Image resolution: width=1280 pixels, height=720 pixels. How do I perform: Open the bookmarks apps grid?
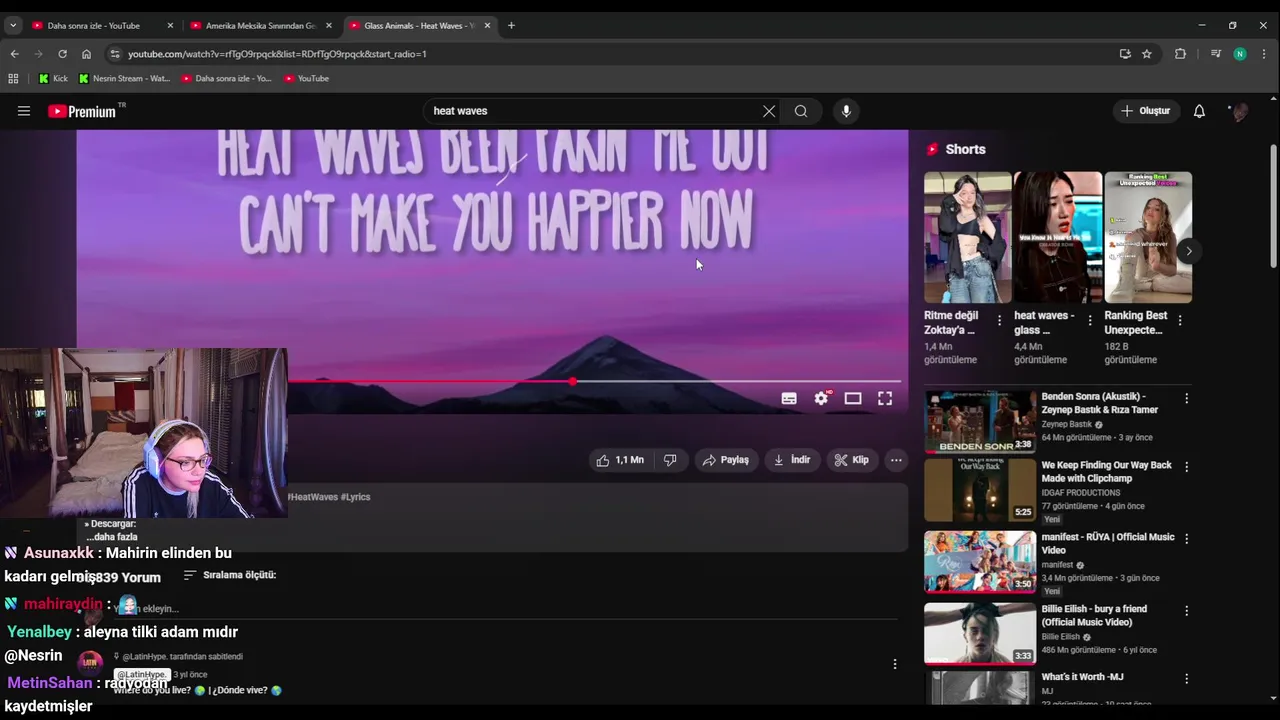13,78
